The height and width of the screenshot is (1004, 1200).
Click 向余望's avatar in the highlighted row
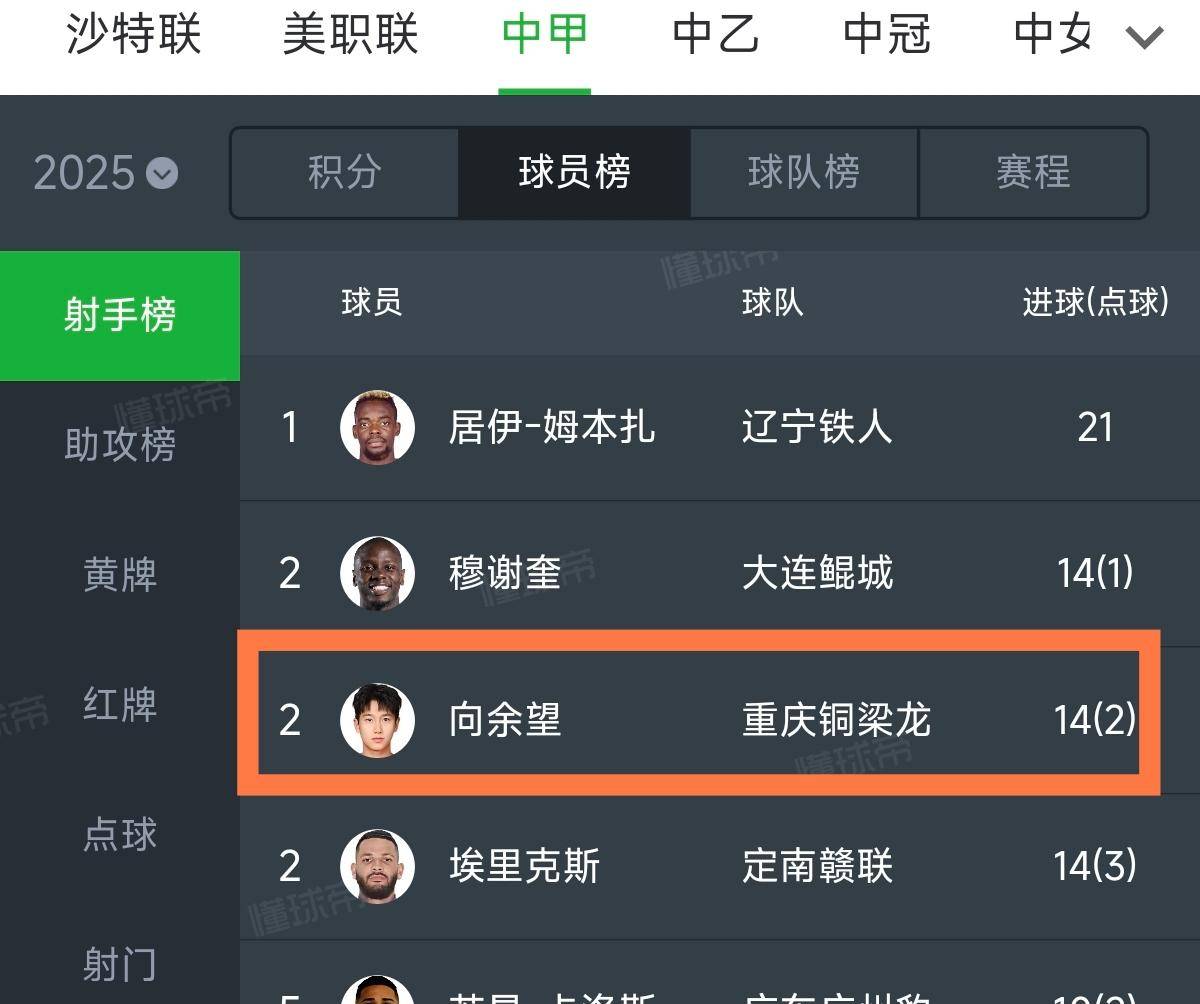pos(377,719)
